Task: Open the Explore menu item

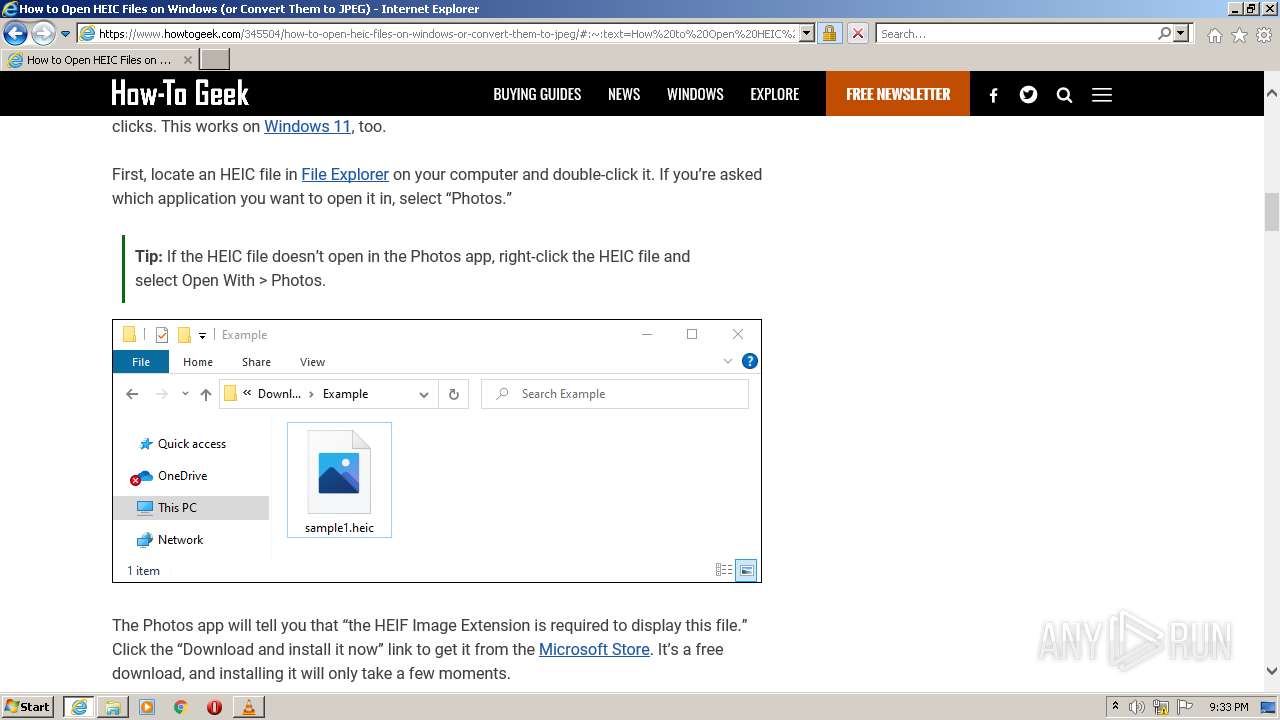Action: (775, 94)
